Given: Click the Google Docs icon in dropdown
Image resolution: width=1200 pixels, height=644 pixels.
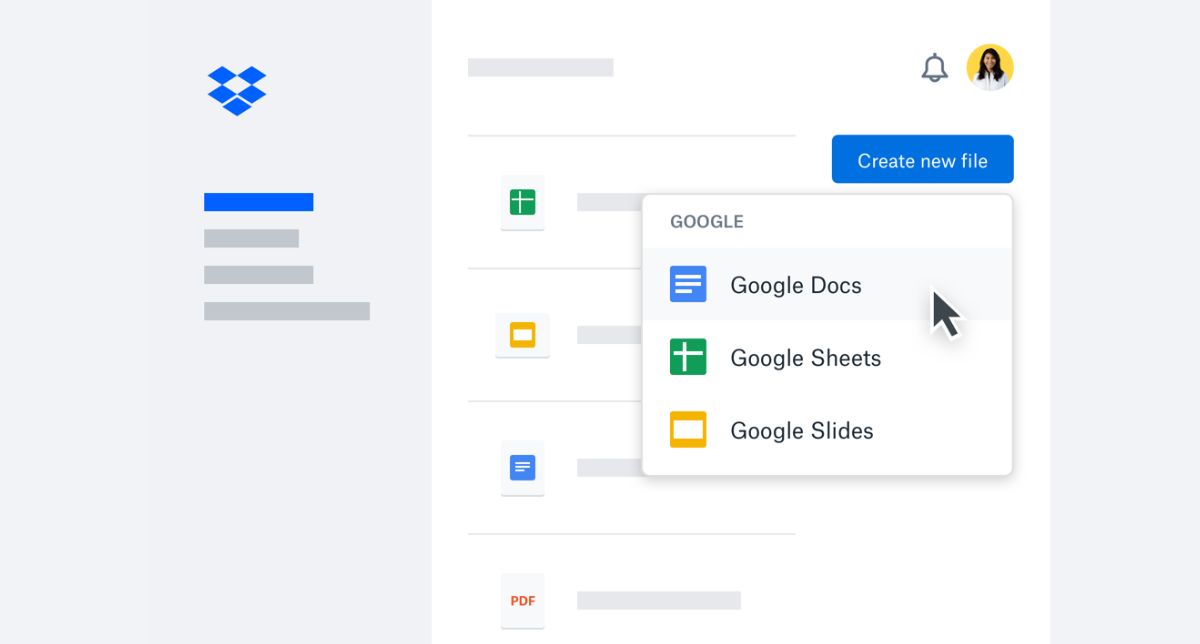Looking at the screenshot, I should pyautogui.click(x=688, y=285).
